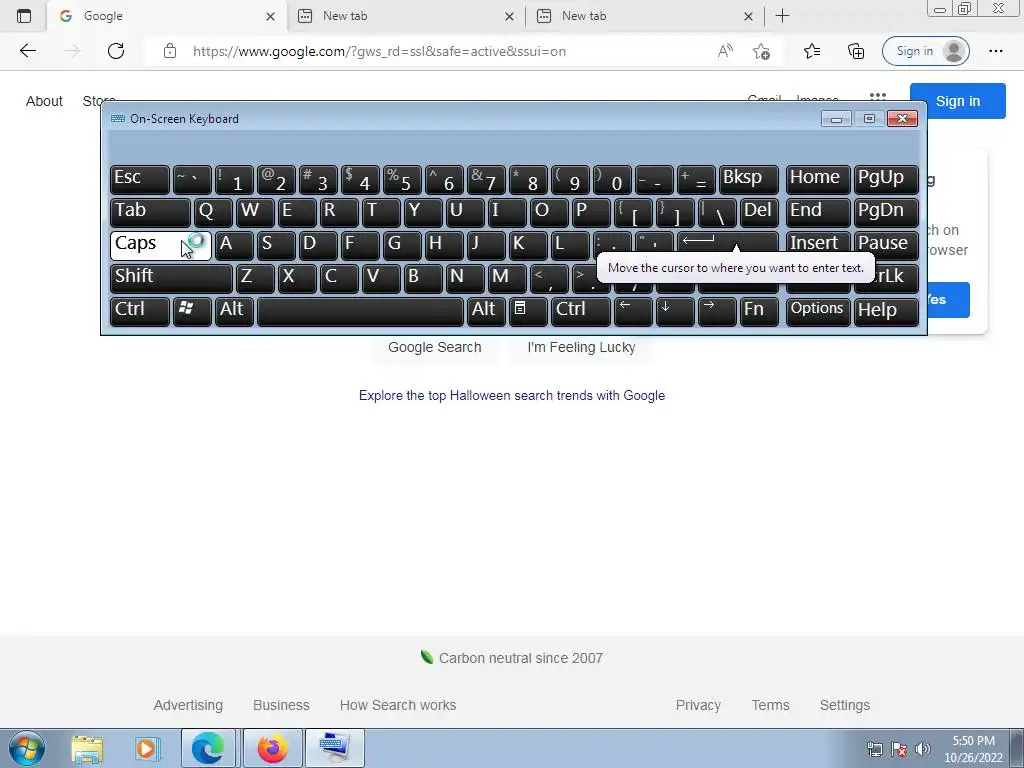The image size is (1024, 768).
Task: Click the left arrow key
Action: [633, 312]
